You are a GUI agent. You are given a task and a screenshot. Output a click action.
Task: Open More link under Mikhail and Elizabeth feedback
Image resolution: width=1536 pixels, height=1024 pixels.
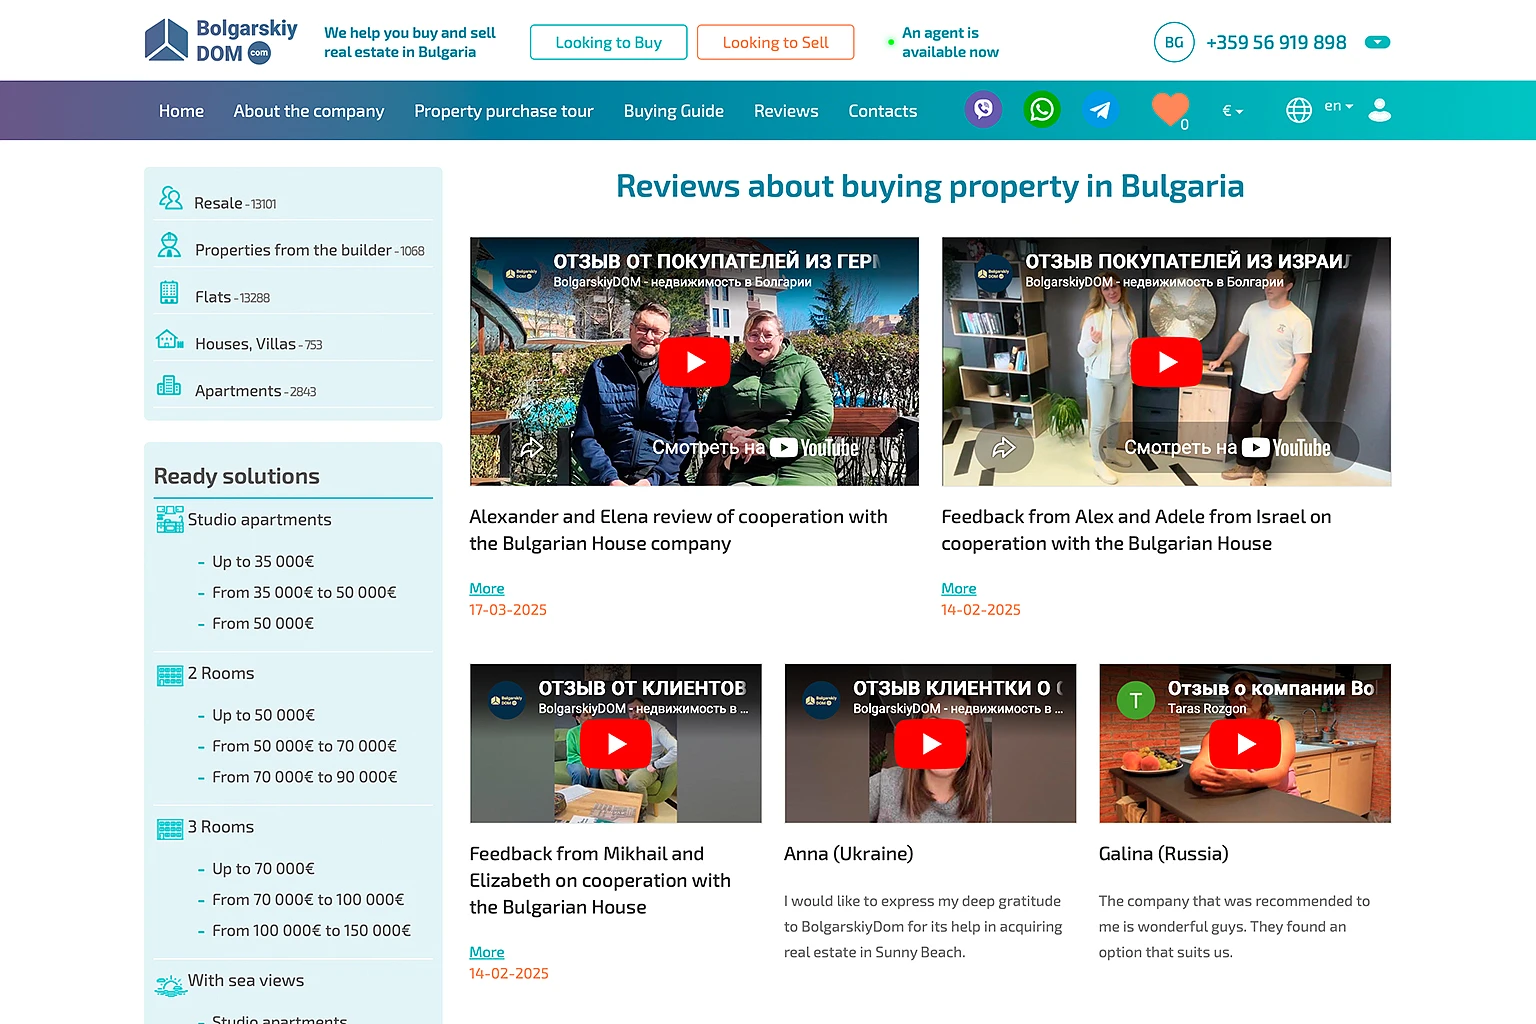point(487,952)
